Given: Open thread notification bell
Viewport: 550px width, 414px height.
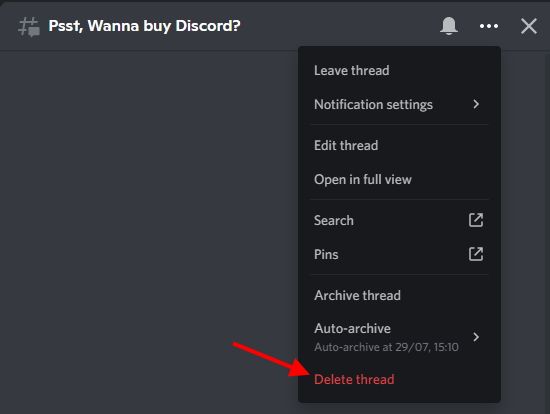Looking at the screenshot, I should [x=449, y=26].
